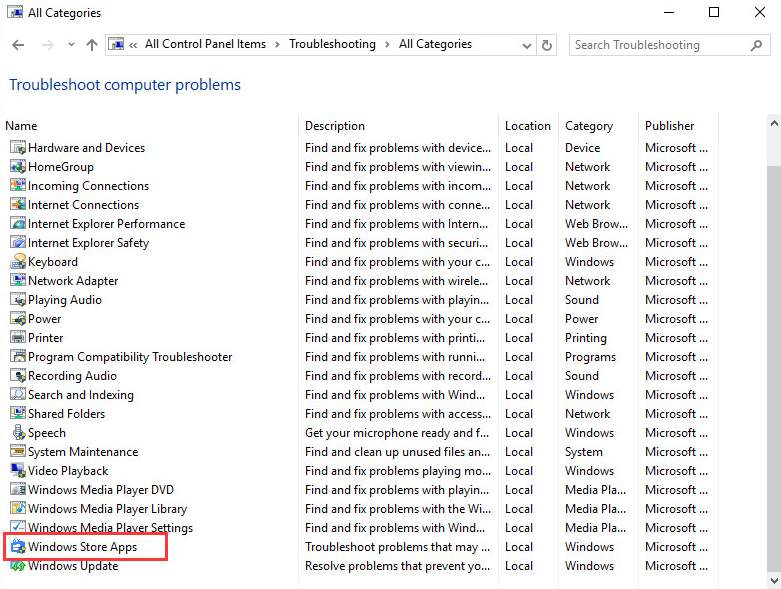Expand the hidden breadcrumb levels chevron
781x589 pixels.
click(x=133, y=45)
